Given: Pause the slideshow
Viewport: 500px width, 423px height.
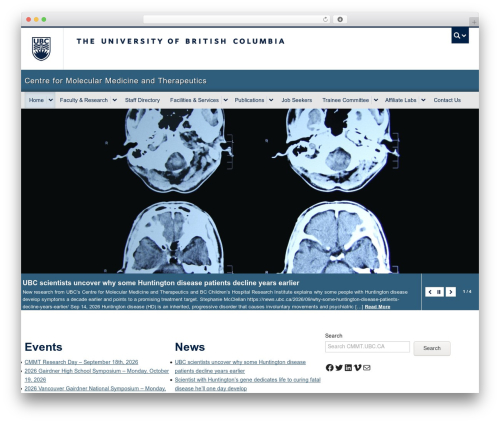Looking at the screenshot, I should (x=439, y=292).
